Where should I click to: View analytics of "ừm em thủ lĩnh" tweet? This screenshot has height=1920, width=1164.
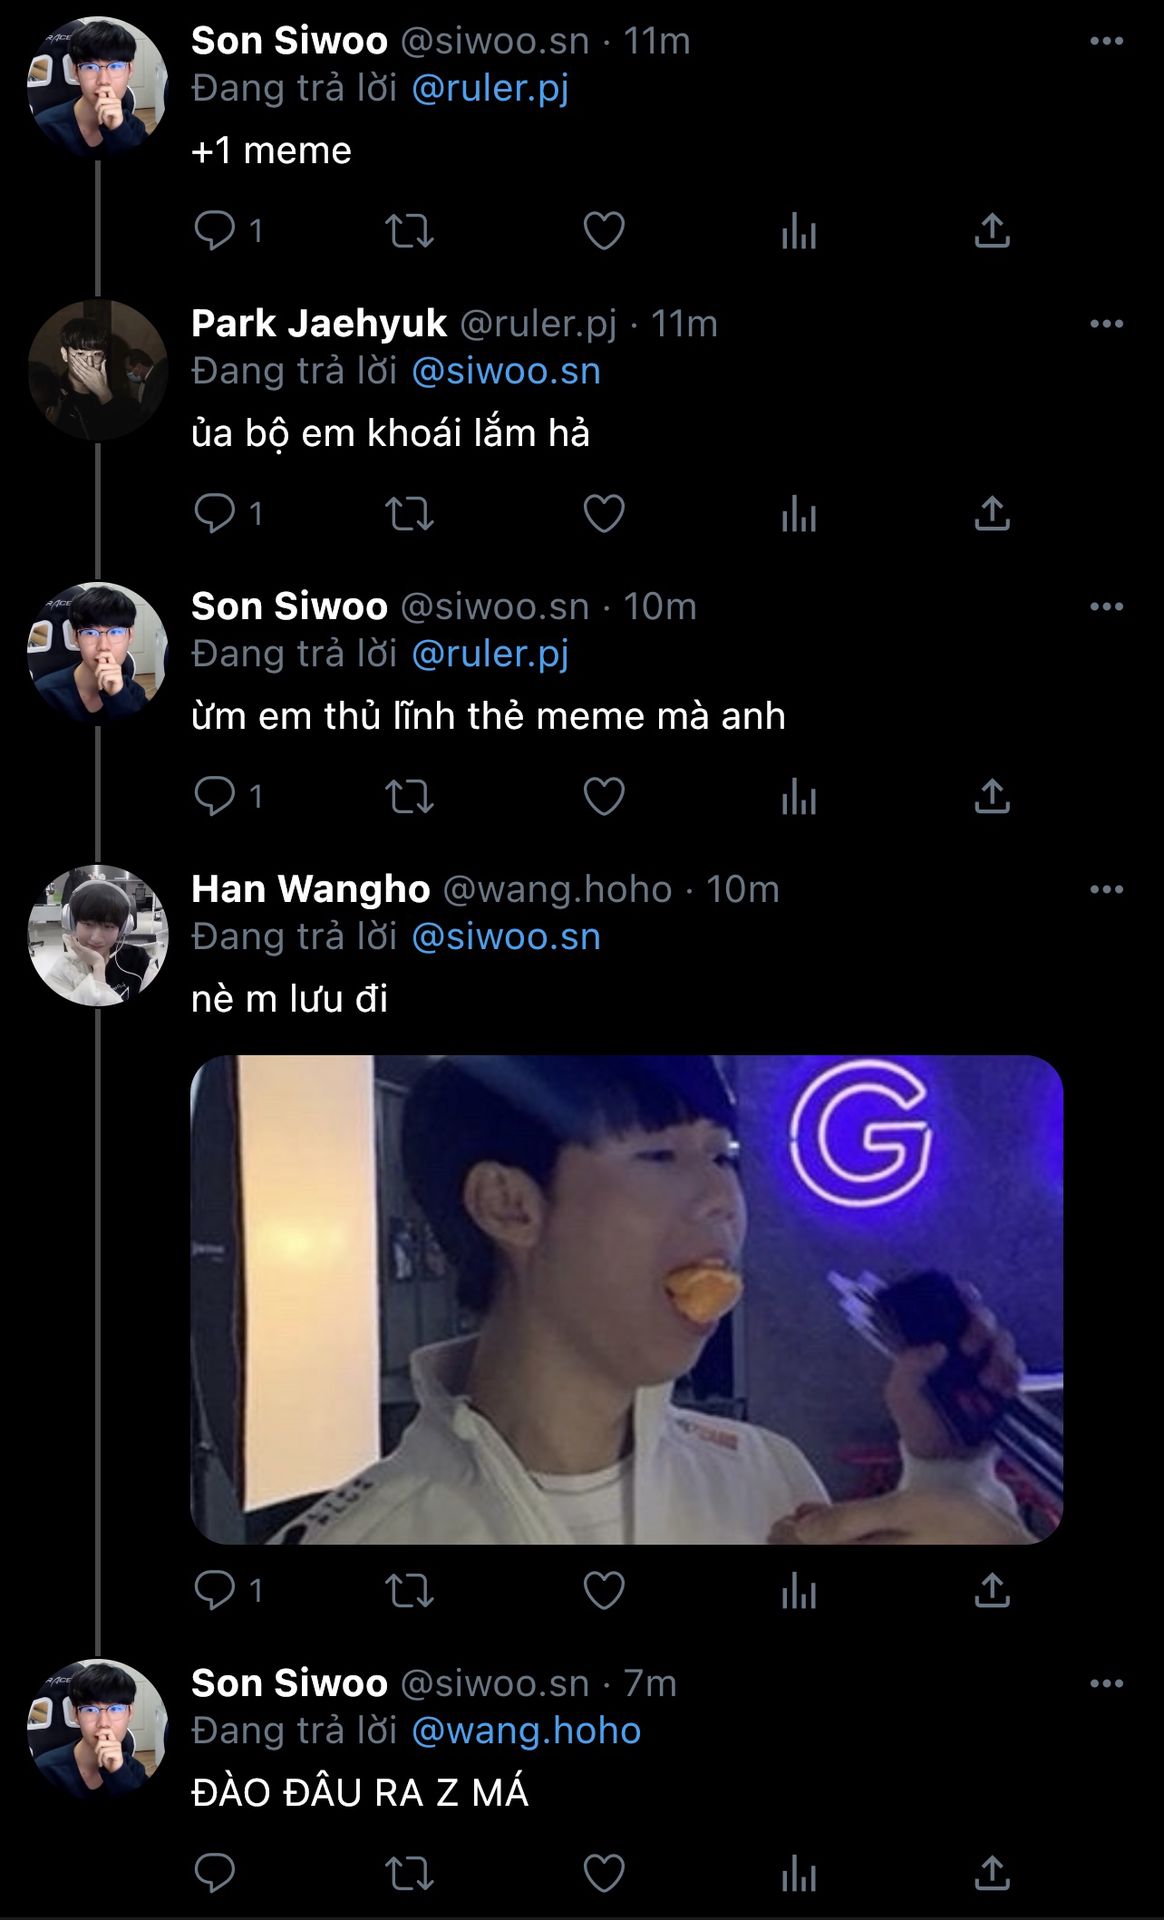(x=798, y=797)
